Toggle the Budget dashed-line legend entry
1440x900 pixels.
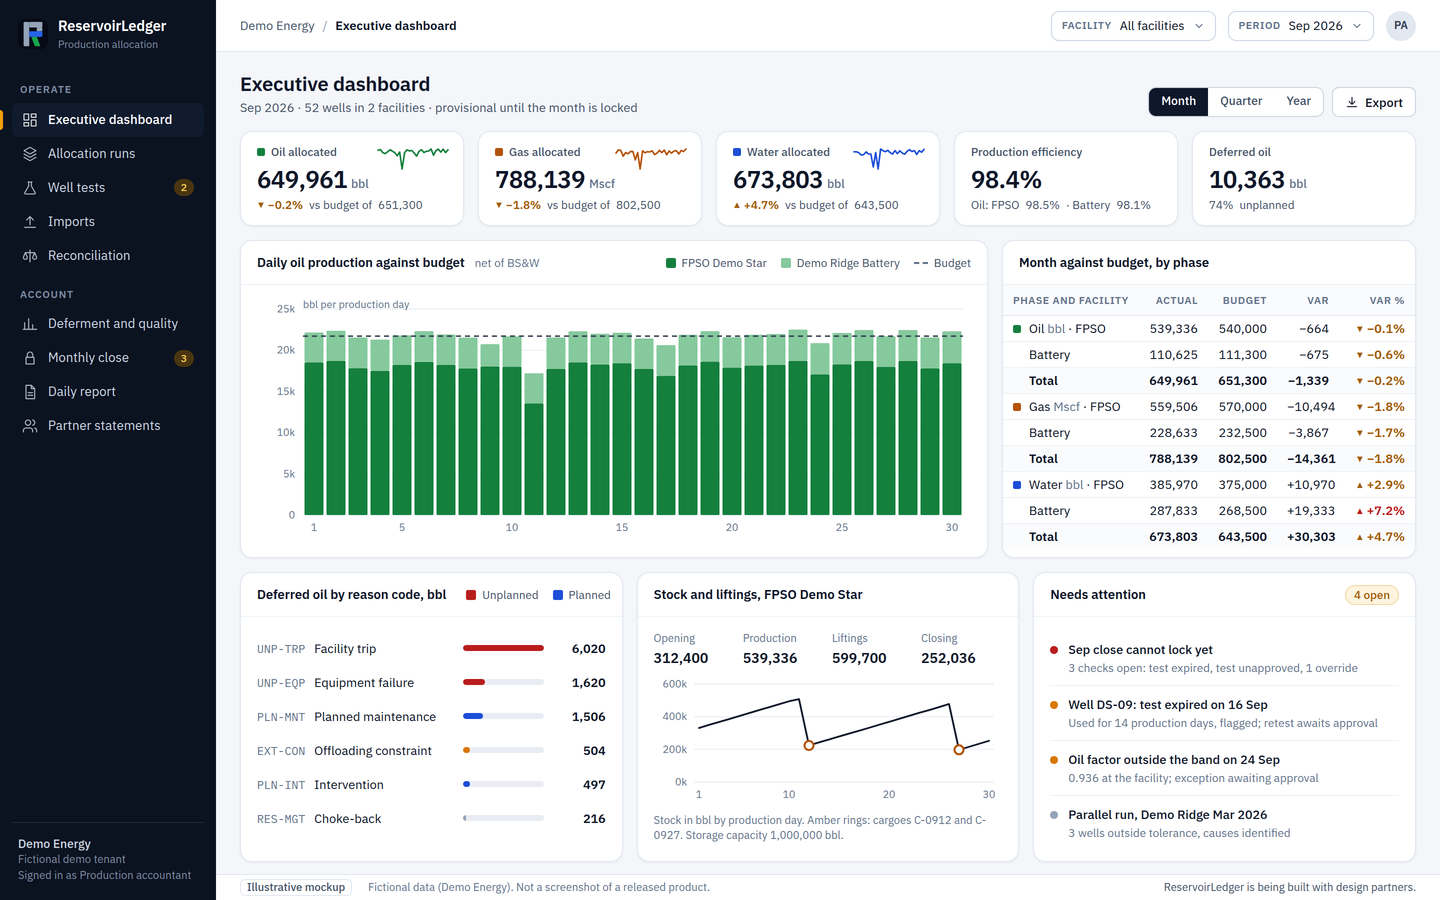[942, 263]
